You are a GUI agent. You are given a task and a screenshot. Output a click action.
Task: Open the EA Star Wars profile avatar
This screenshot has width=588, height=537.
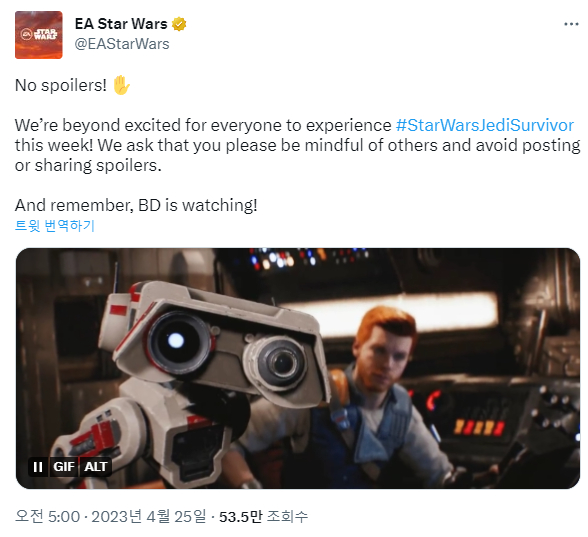39,35
